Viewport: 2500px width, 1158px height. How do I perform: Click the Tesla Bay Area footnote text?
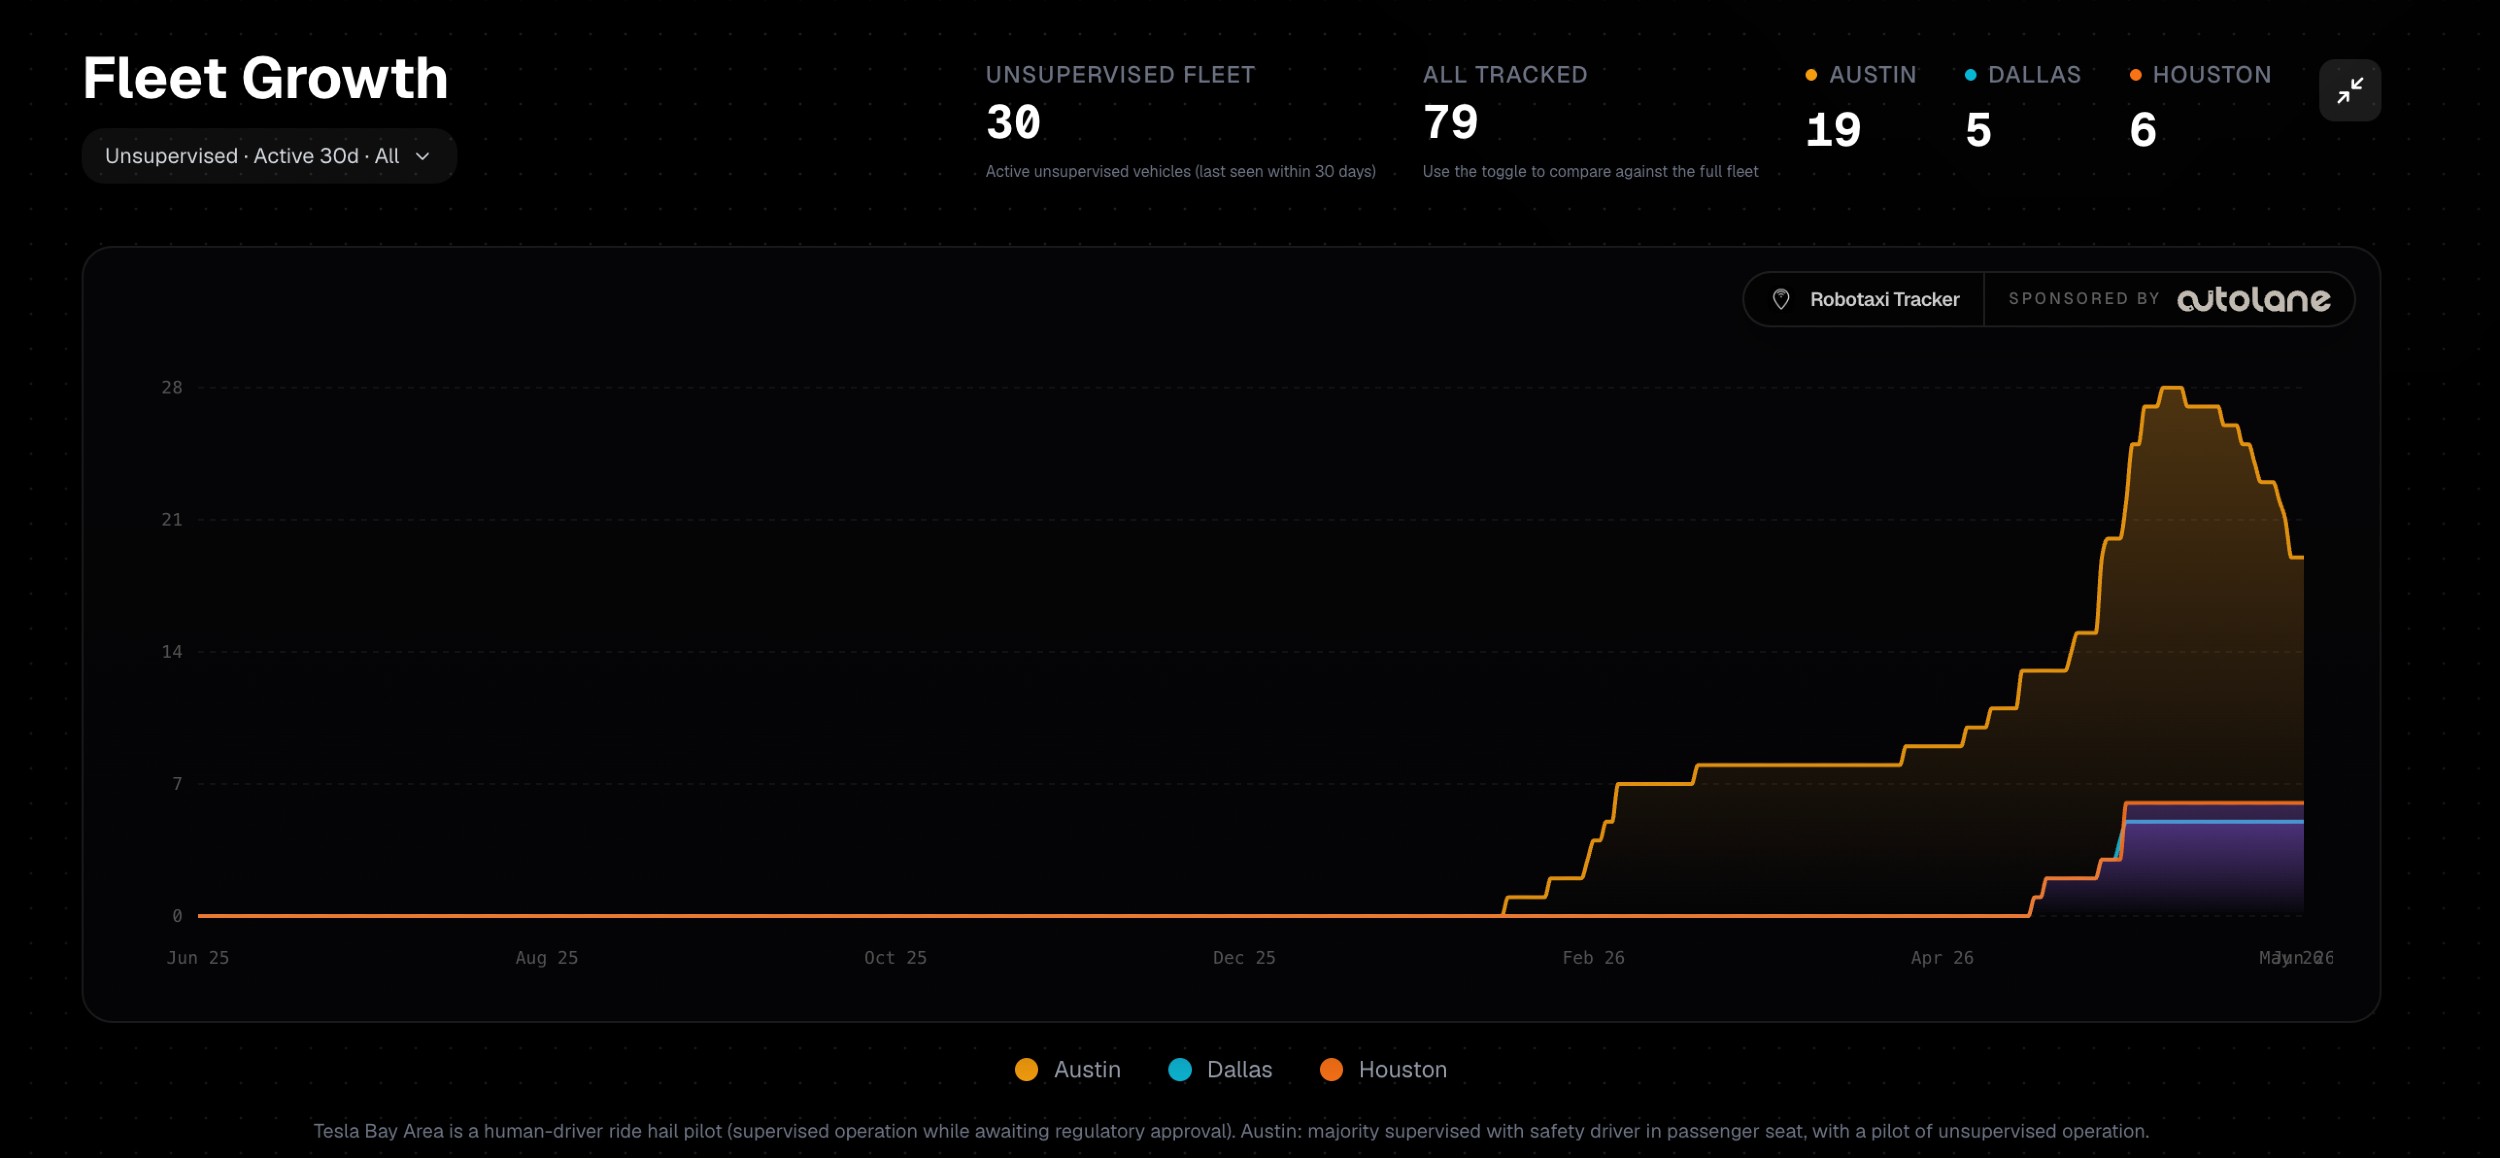point(1231,1131)
